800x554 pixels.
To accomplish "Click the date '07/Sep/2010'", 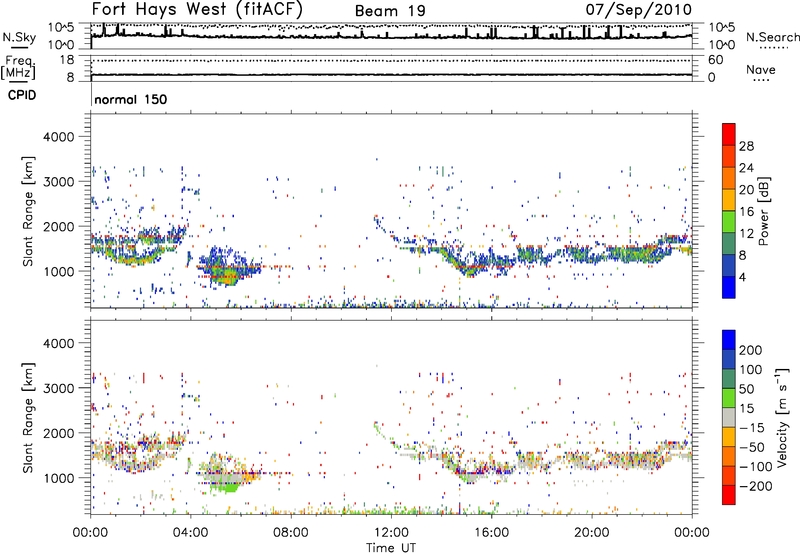I will [638, 9].
